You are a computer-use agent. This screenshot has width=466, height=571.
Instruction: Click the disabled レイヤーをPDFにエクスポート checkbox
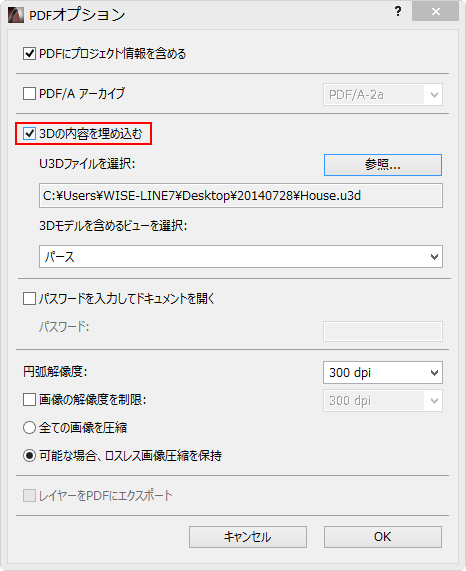pyautogui.click(x=29, y=495)
